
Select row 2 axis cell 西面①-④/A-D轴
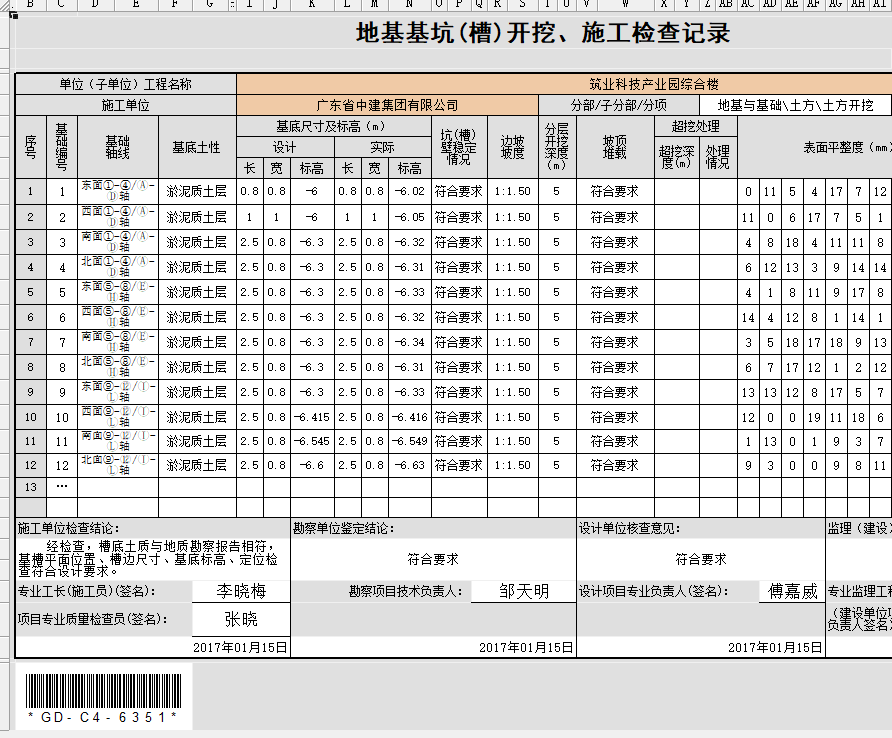tap(118, 217)
